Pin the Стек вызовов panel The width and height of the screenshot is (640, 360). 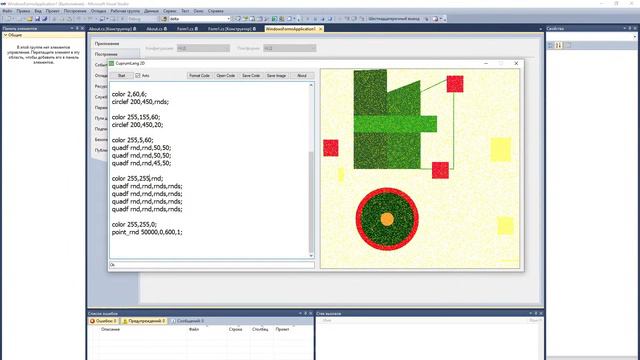click(536, 313)
